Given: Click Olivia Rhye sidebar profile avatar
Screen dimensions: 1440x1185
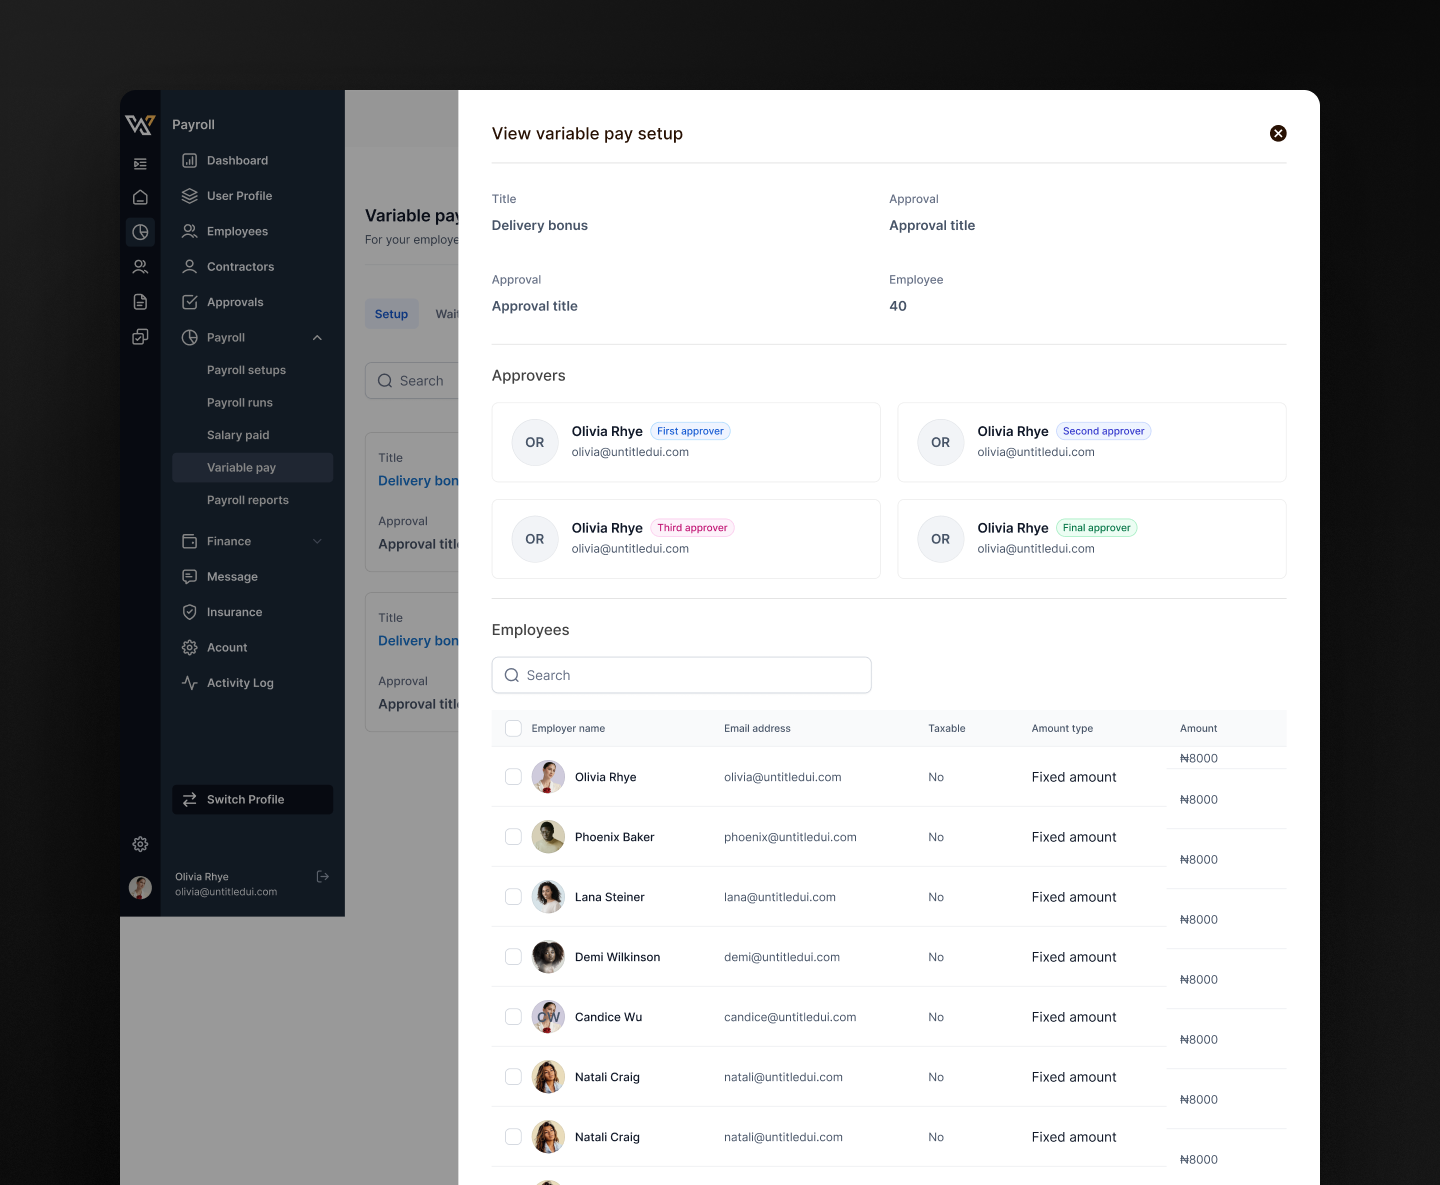Looking at the screenshot, I should pyautogui.click(x=140, y=887).
